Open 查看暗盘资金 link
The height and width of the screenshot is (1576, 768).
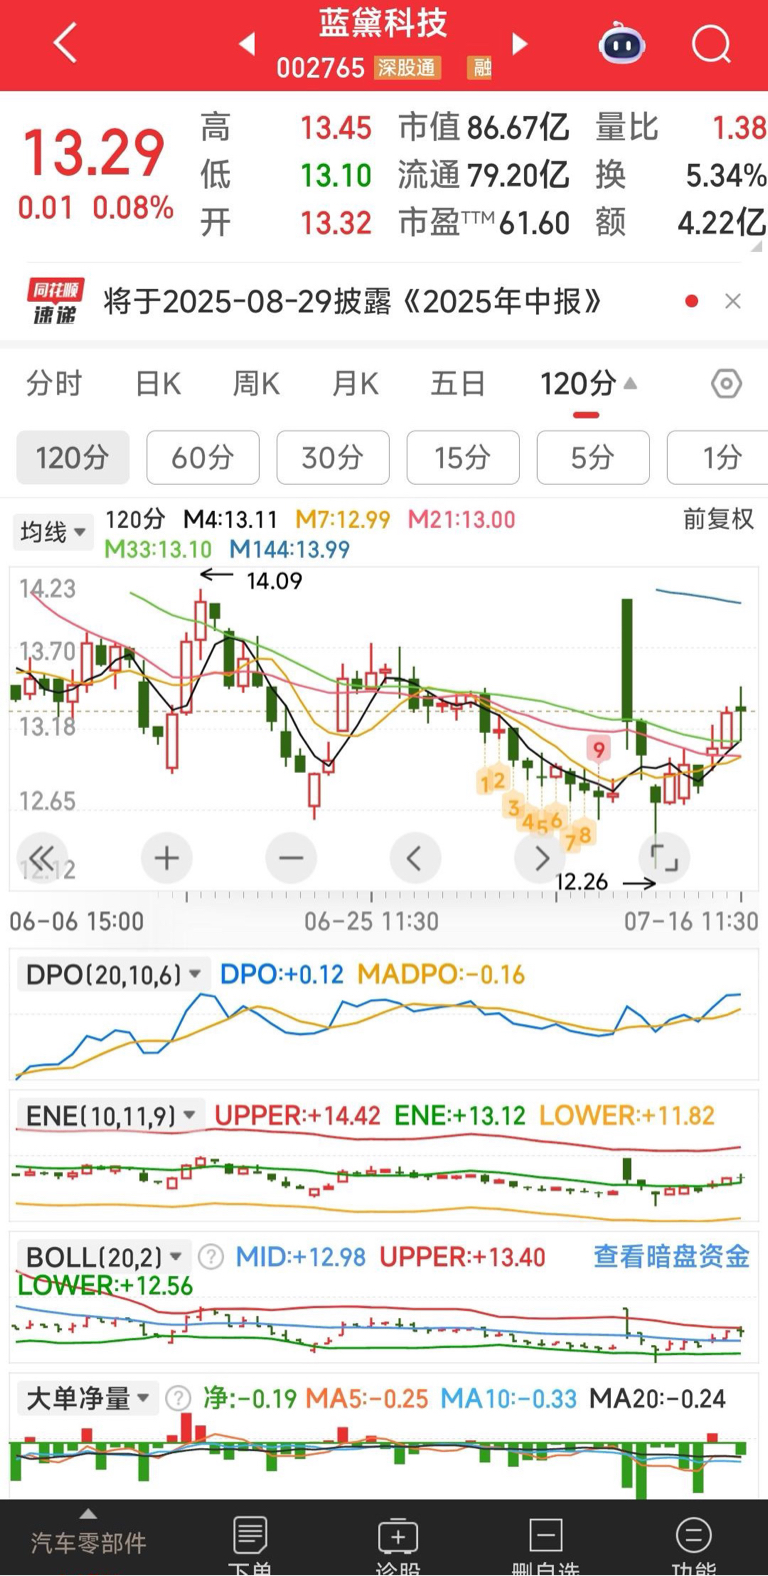(671, 1257)
